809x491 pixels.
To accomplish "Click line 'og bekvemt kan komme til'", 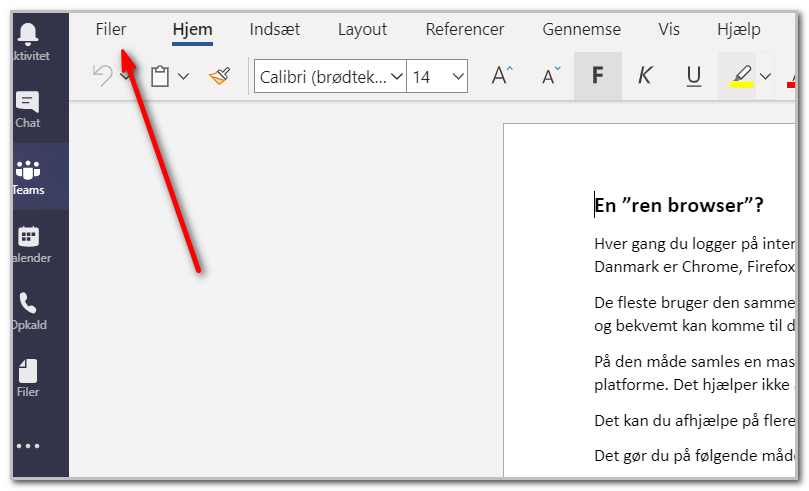I will [x=694, y=325].
